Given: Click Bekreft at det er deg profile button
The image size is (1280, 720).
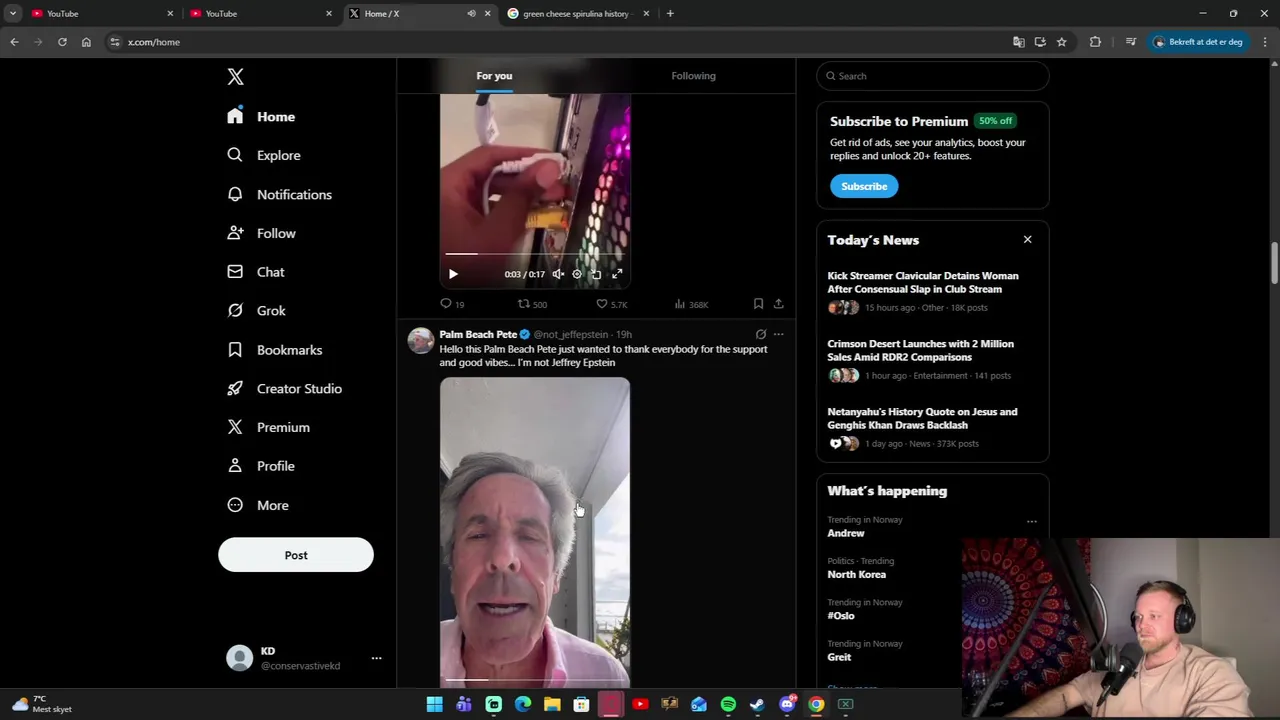Looking at the screenshot, I should pos(1198,42).
